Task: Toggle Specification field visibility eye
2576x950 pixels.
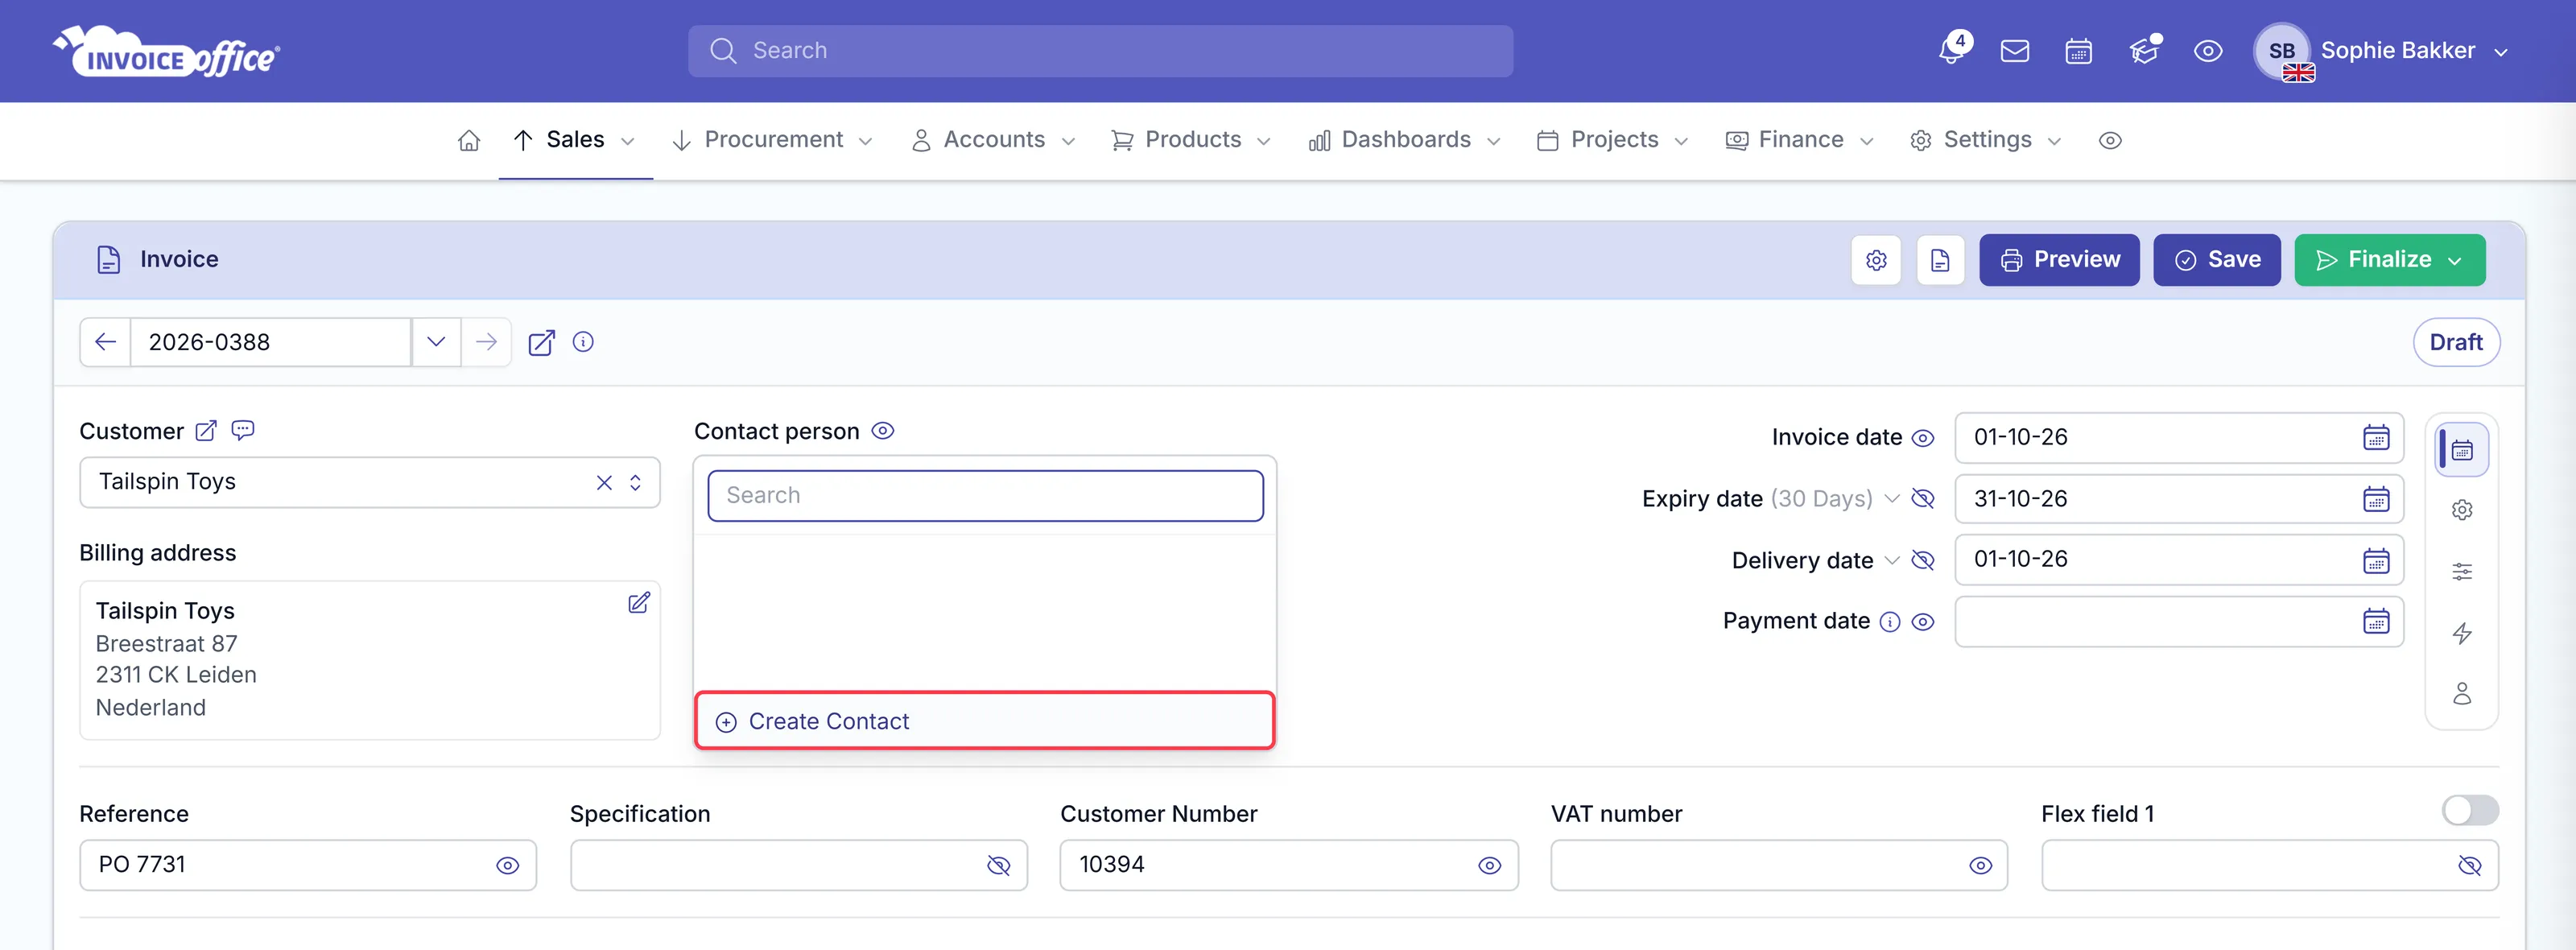Action: (998, 866)
